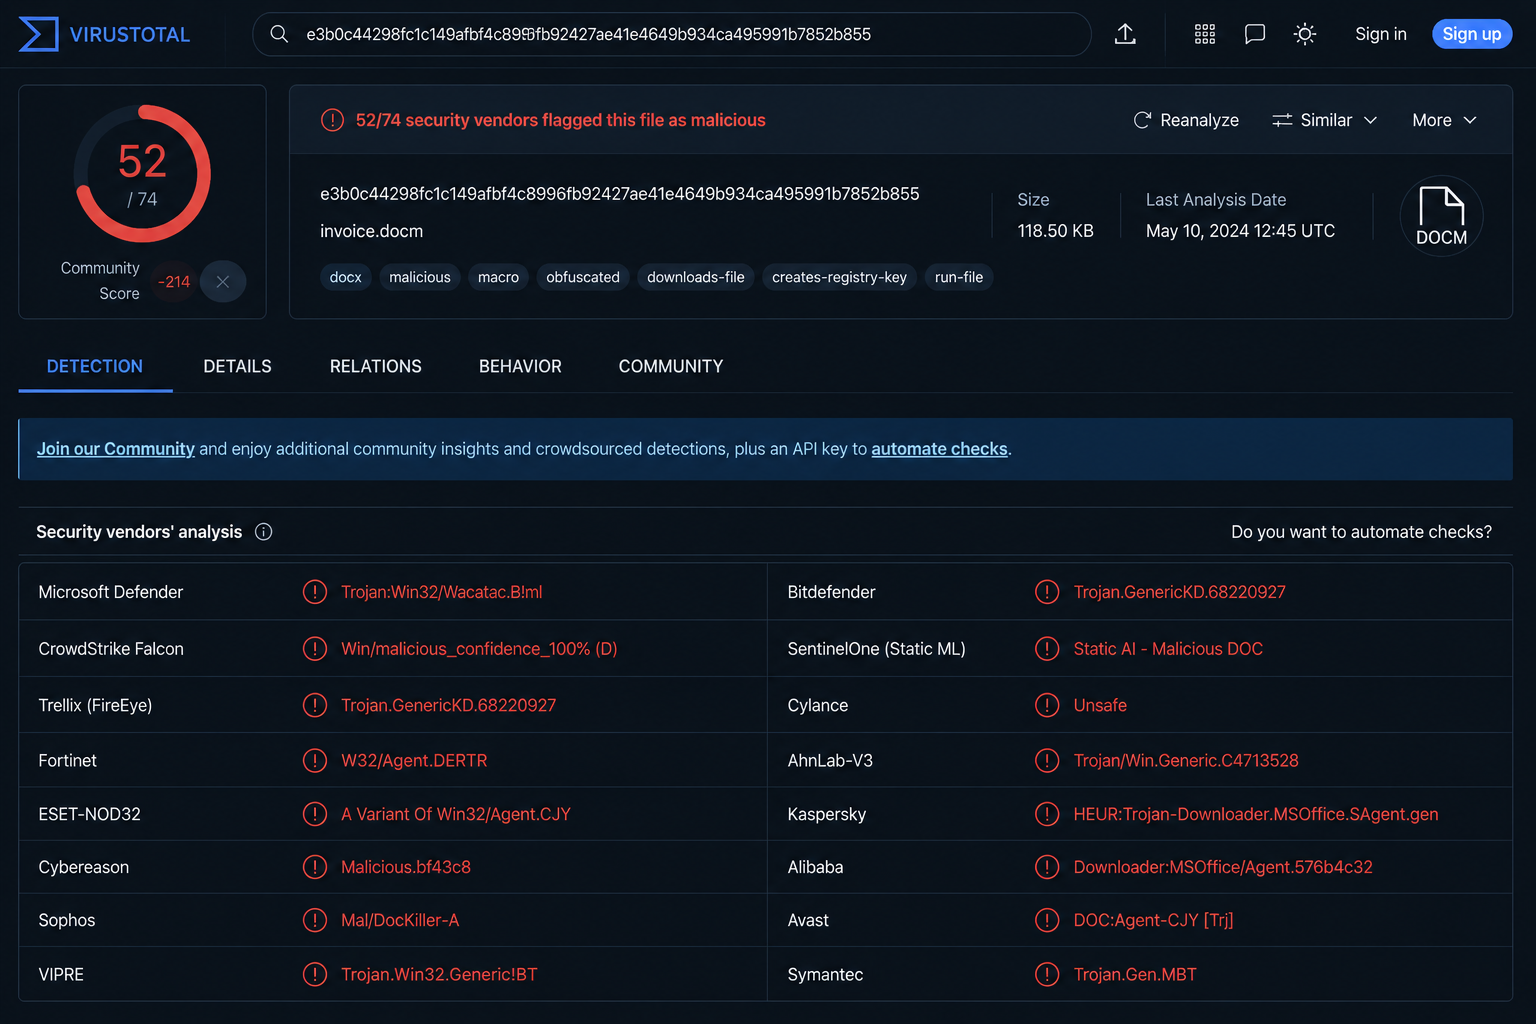Click alert icon for AhnLab-V3 result
Image resolution: width=1536 pixels, height=1024 pixels.
point(1047,761)
